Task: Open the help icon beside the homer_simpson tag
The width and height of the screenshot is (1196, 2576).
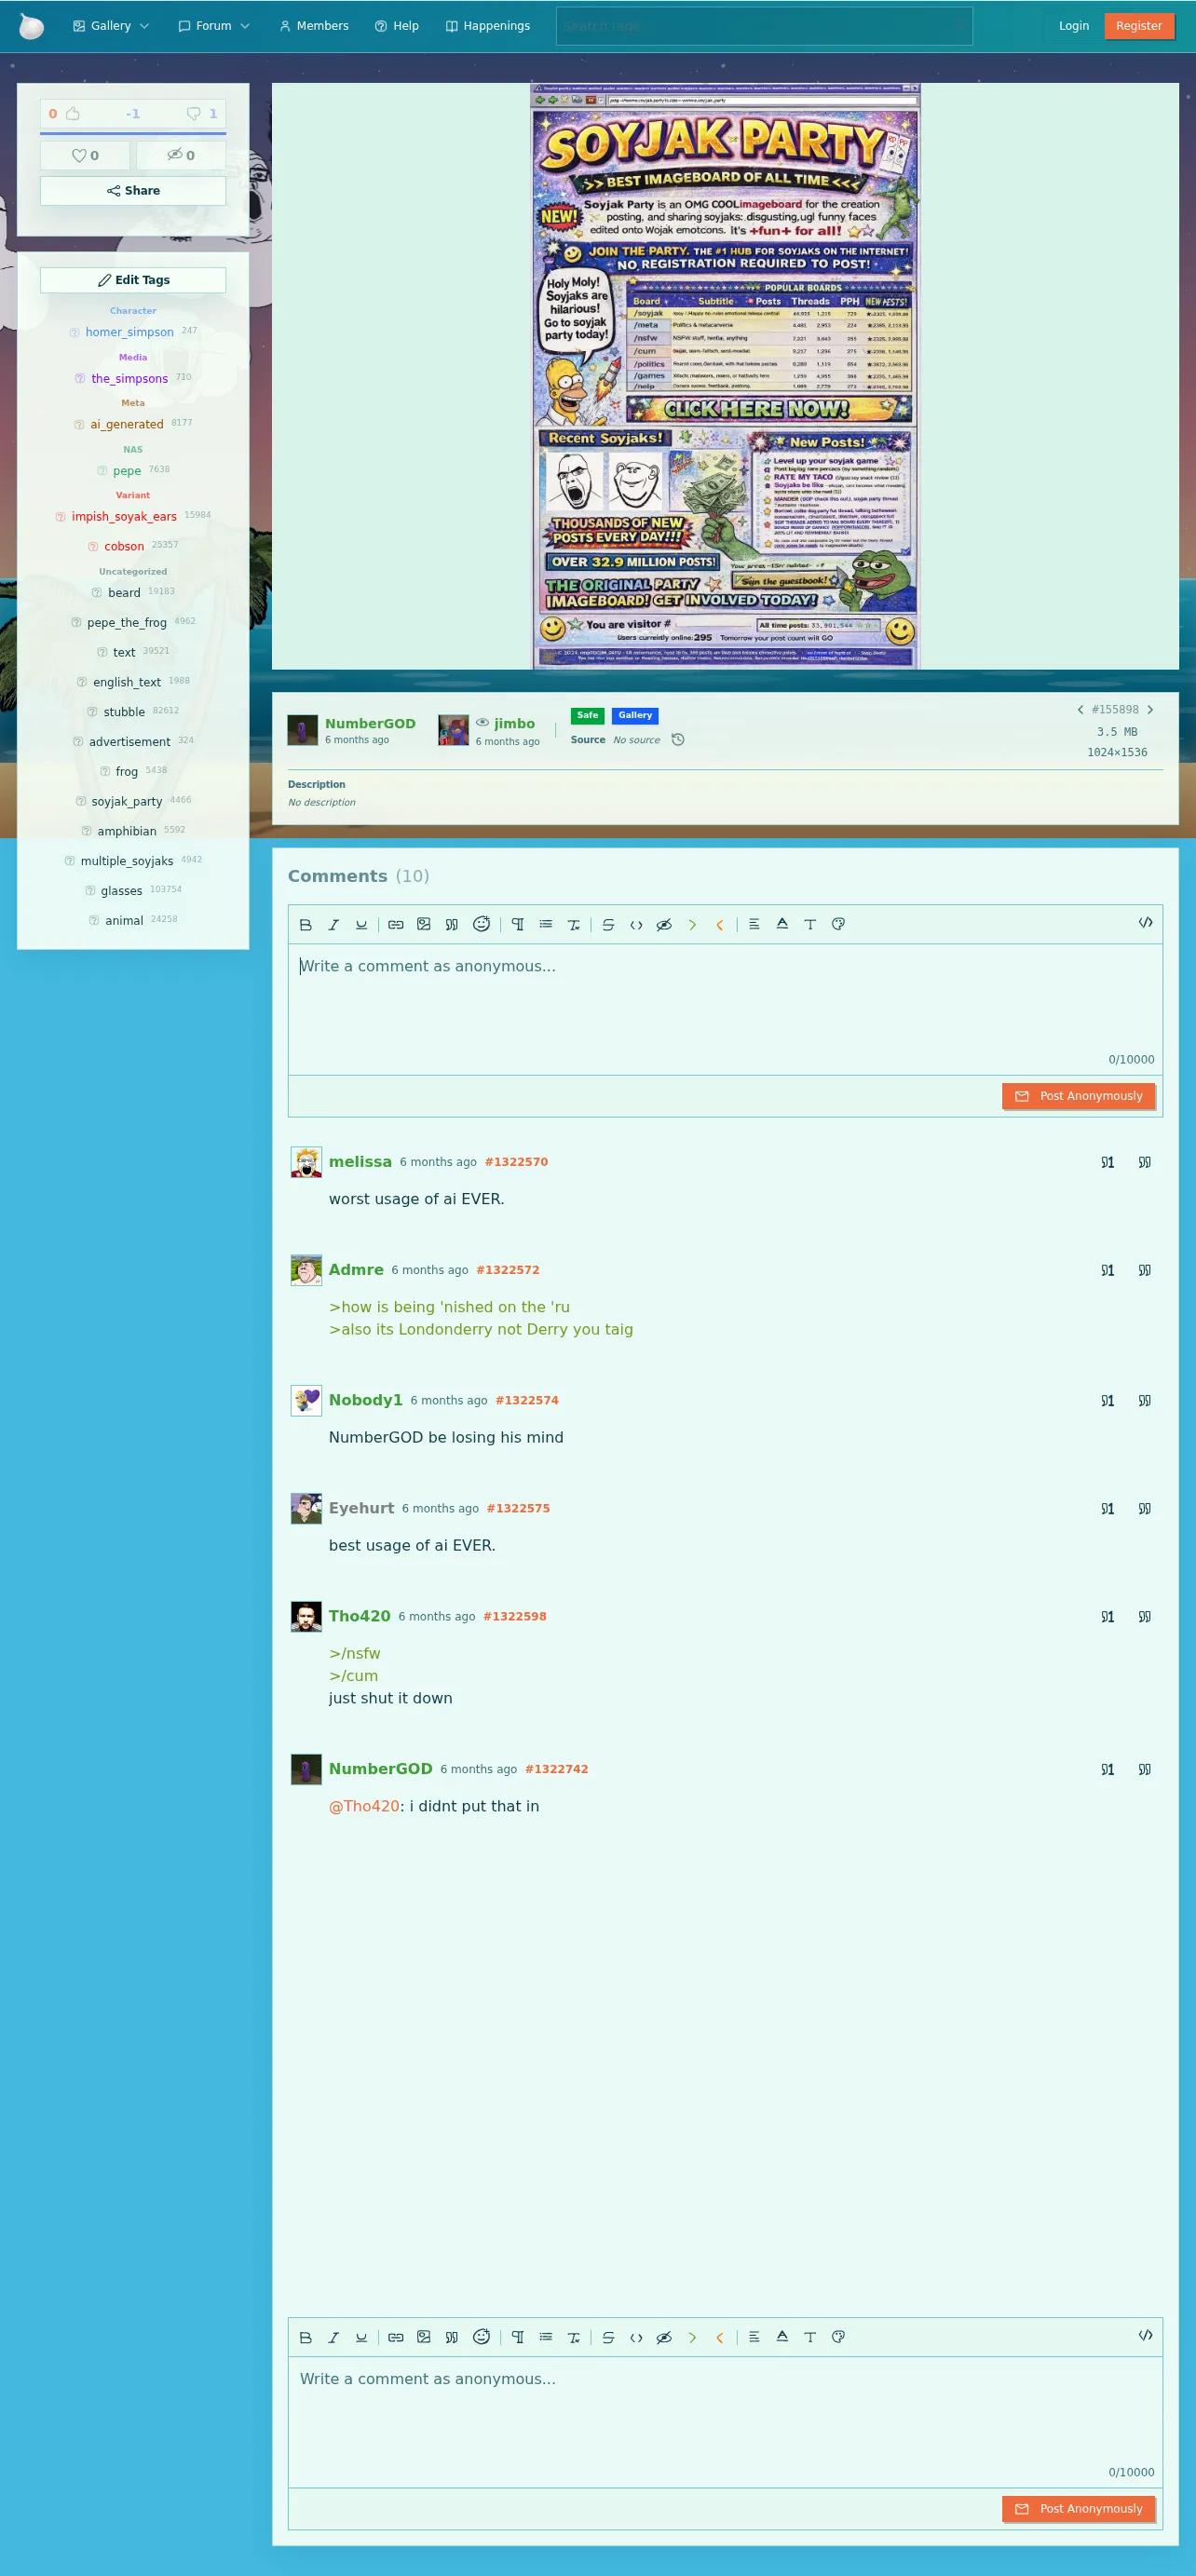Action: point(74,332)
